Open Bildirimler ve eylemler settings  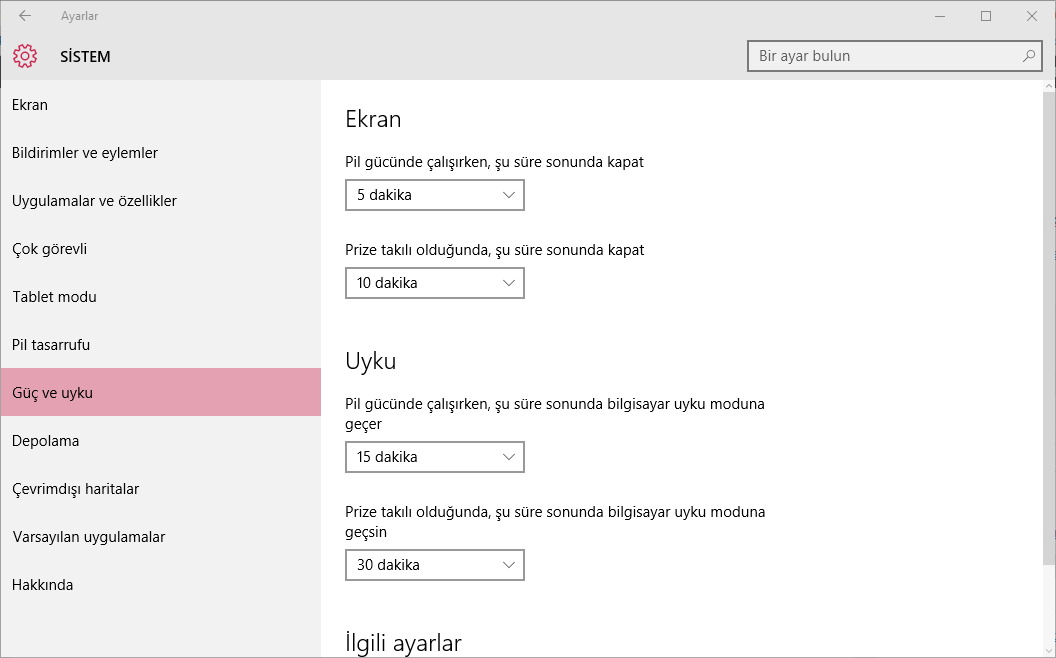[x=84, y=152]
